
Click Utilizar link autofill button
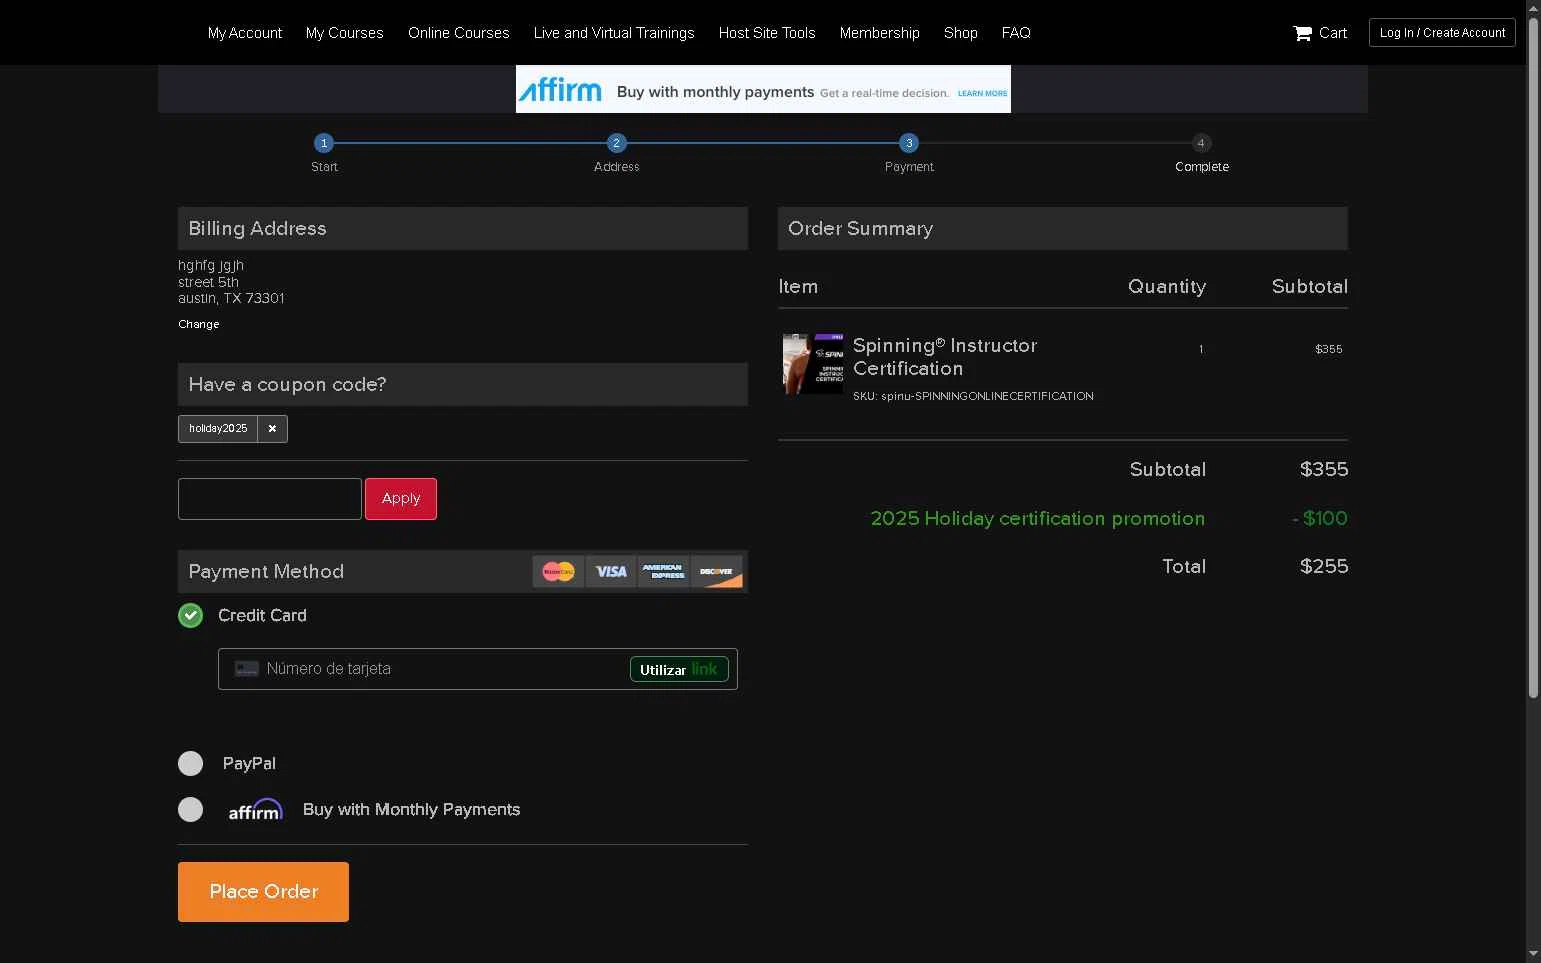[679, 670]
